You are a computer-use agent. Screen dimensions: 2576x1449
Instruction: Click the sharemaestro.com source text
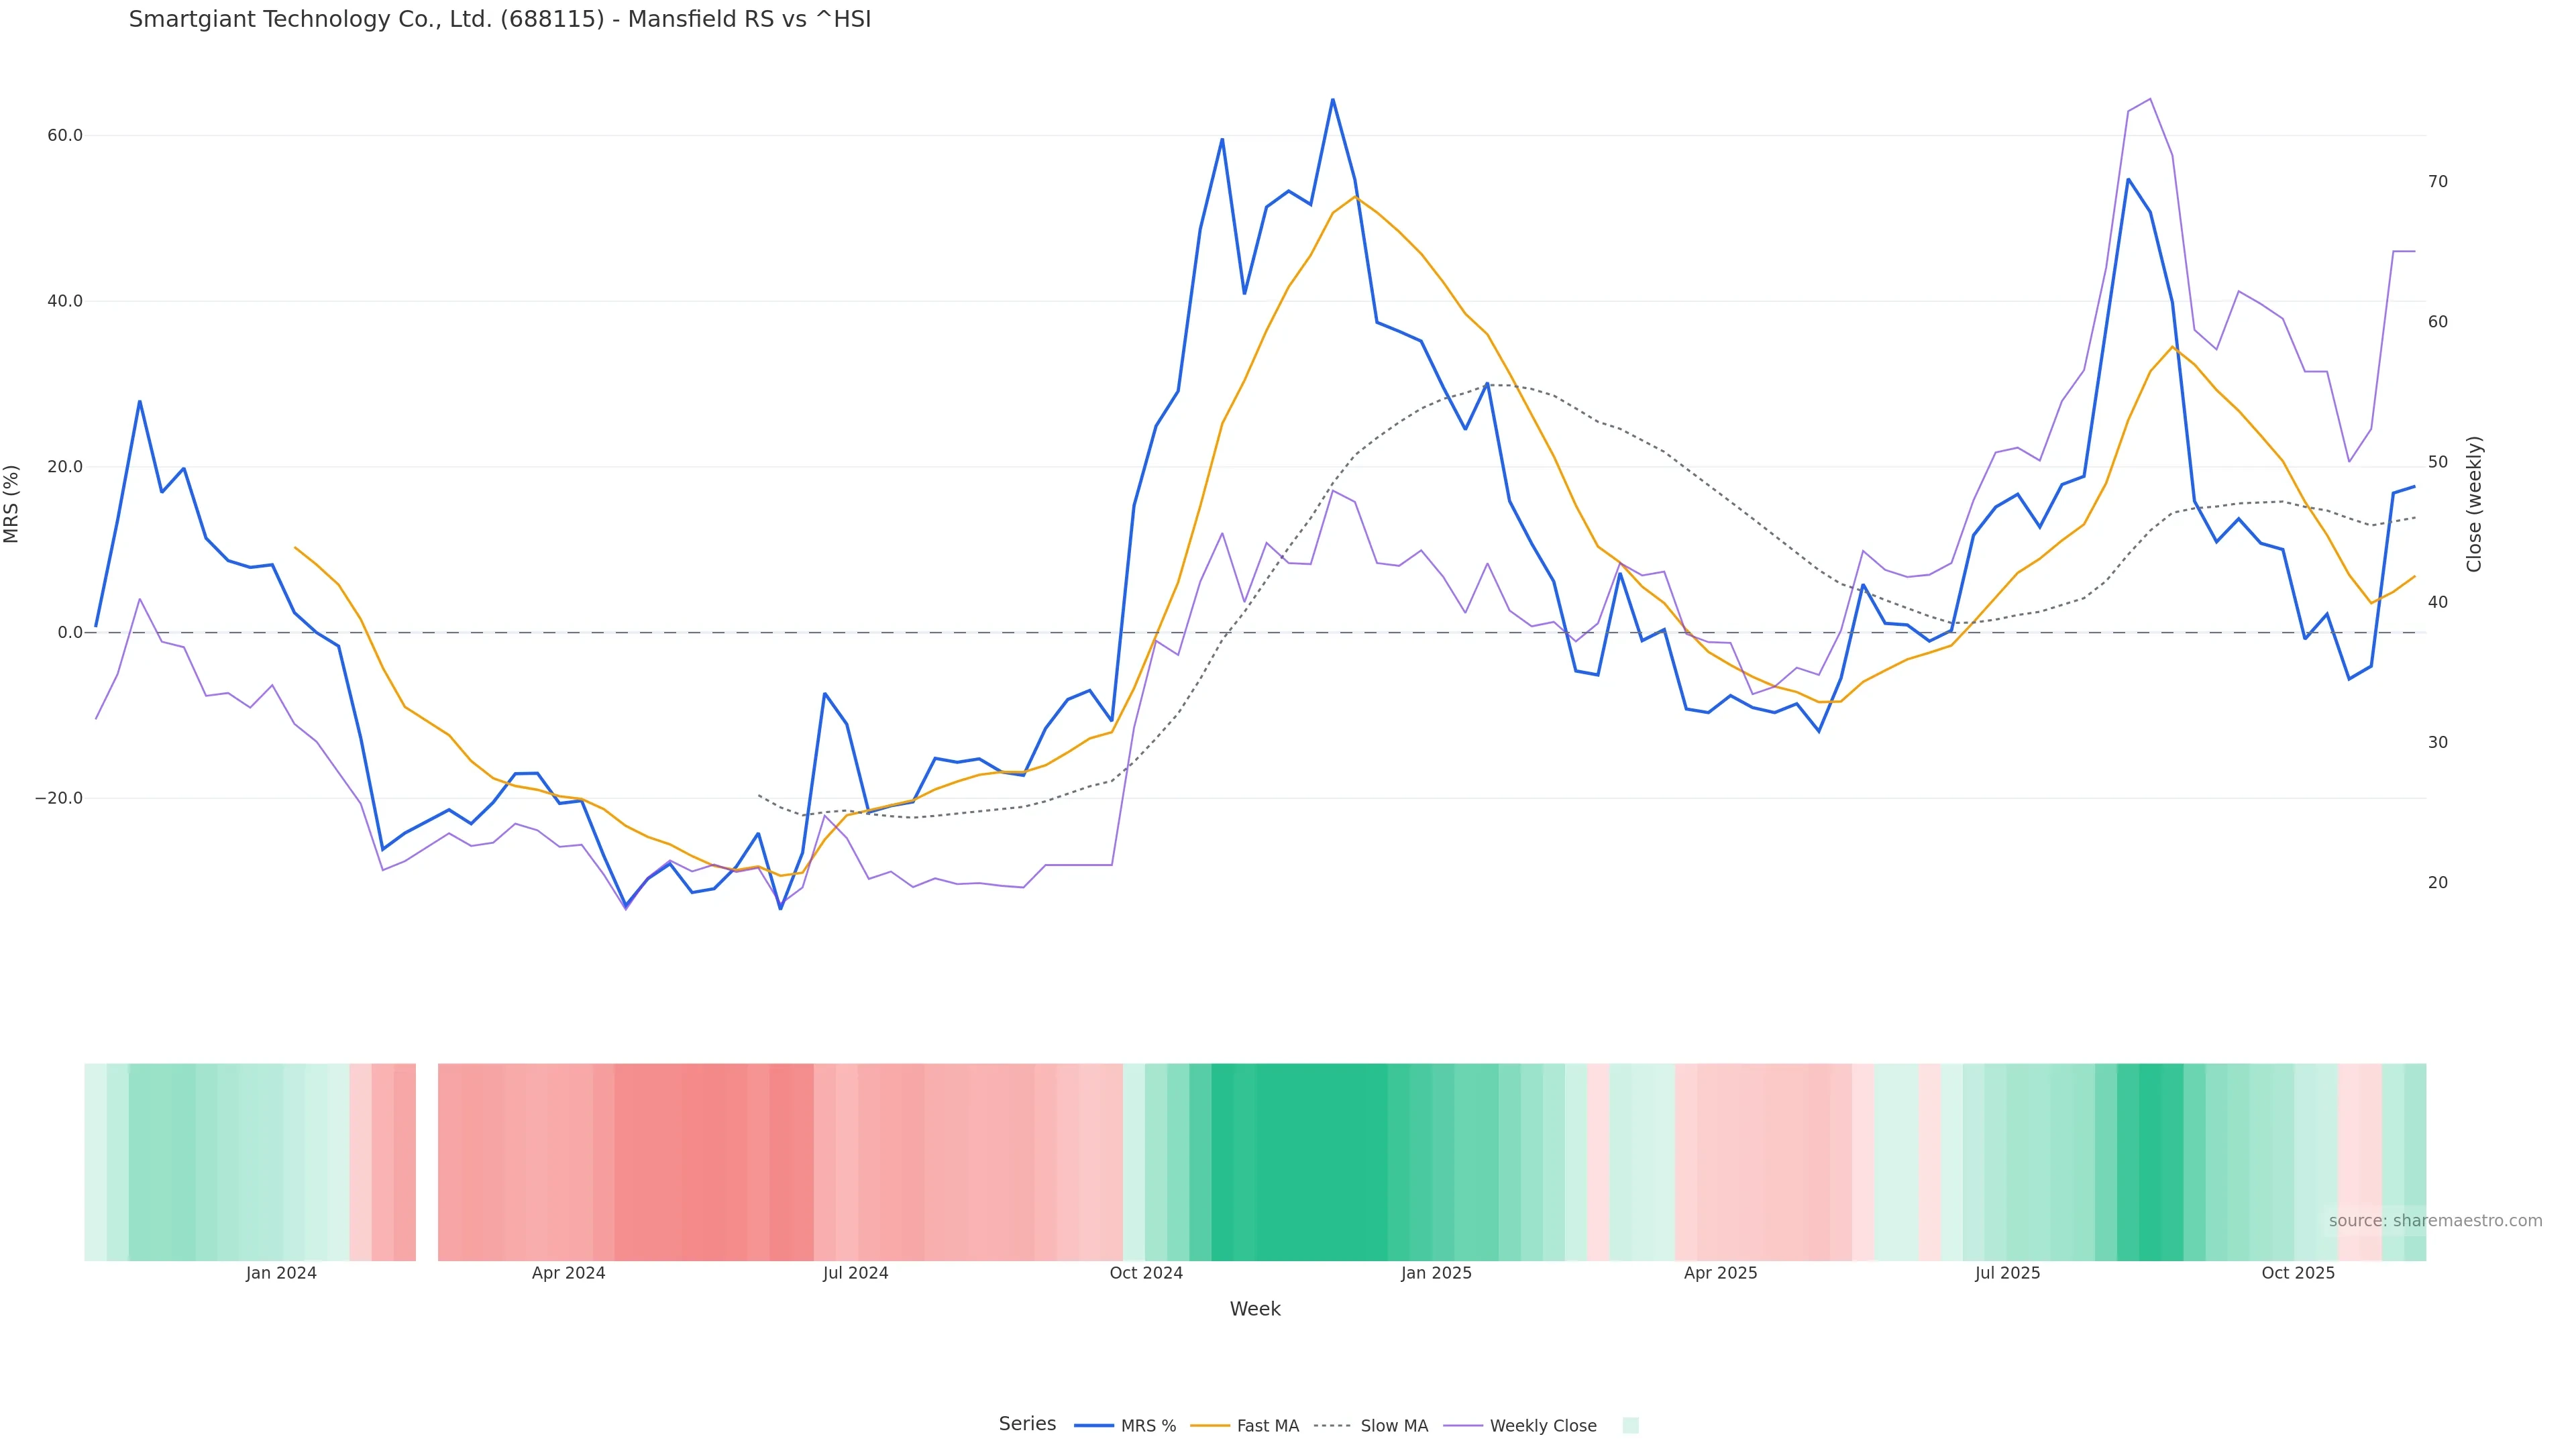coord(2435,1221)
